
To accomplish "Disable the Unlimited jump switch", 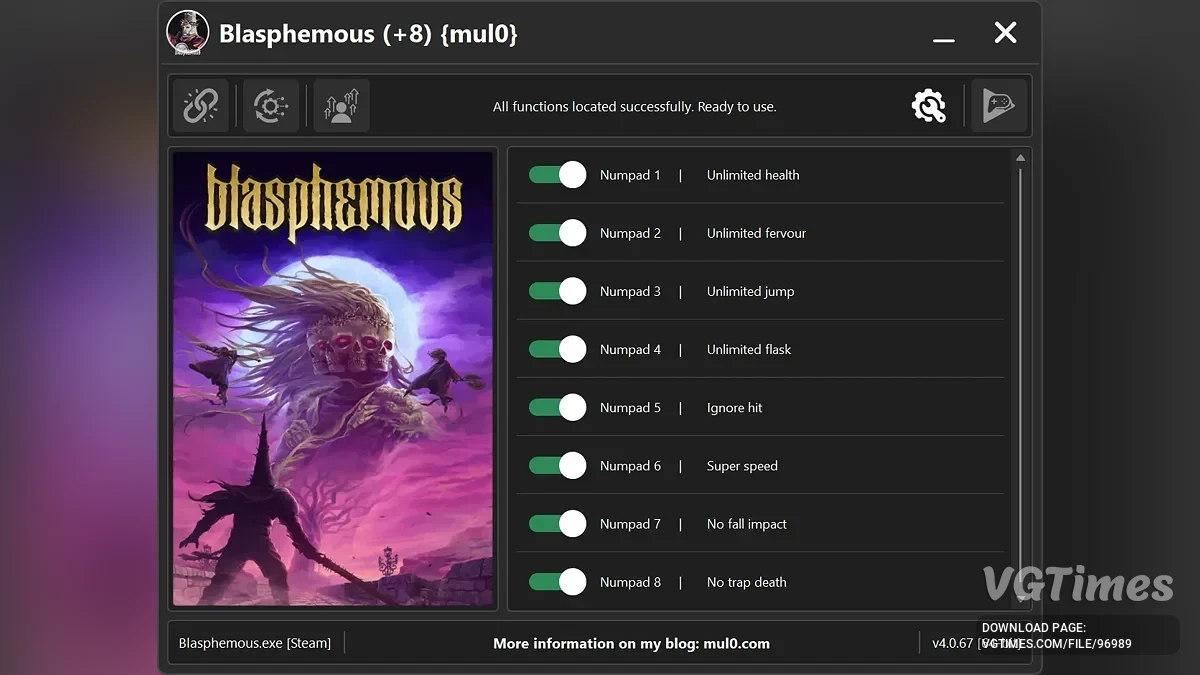I will tap(558, 291).
